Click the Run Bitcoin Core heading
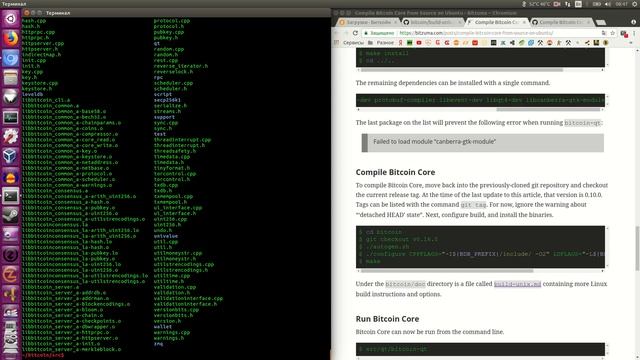 (387, 319)
